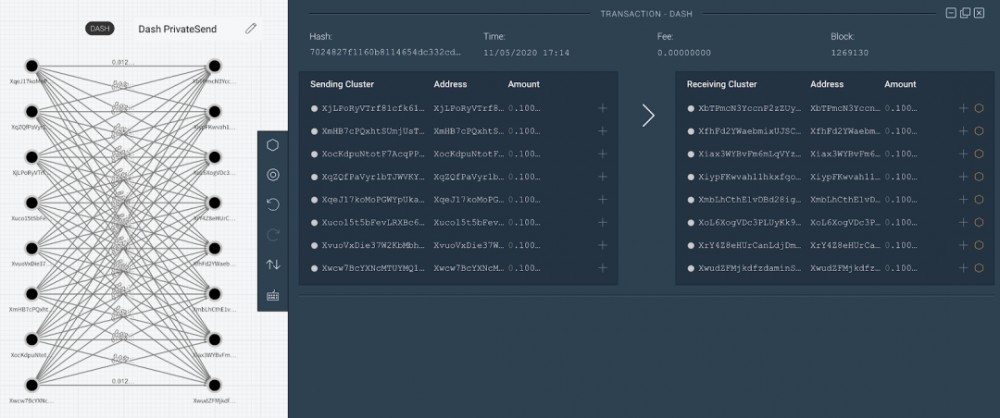1000x418 pixels.
Task: Click the redo arrow in graph toolbar
Action: [x=273, y=235]
